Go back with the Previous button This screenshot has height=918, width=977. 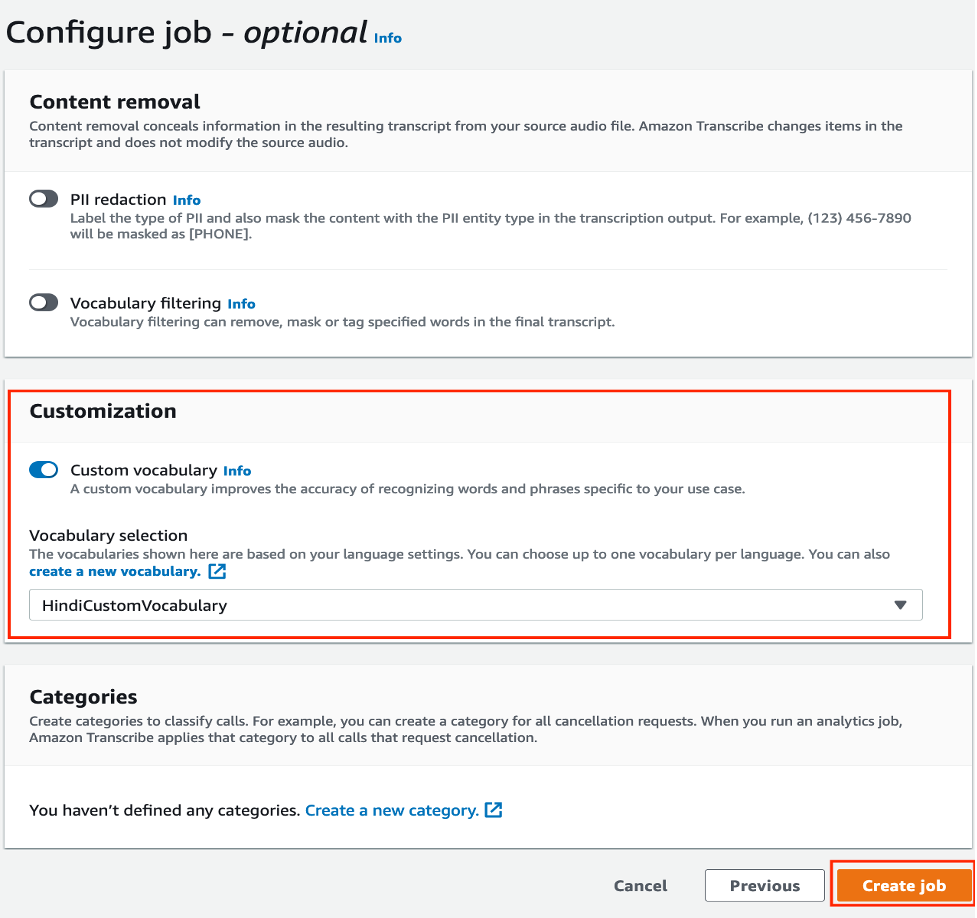765,886
